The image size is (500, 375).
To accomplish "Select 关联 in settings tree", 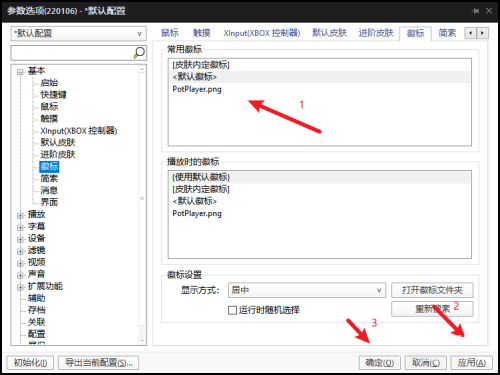I will click(x=36, y=322).
